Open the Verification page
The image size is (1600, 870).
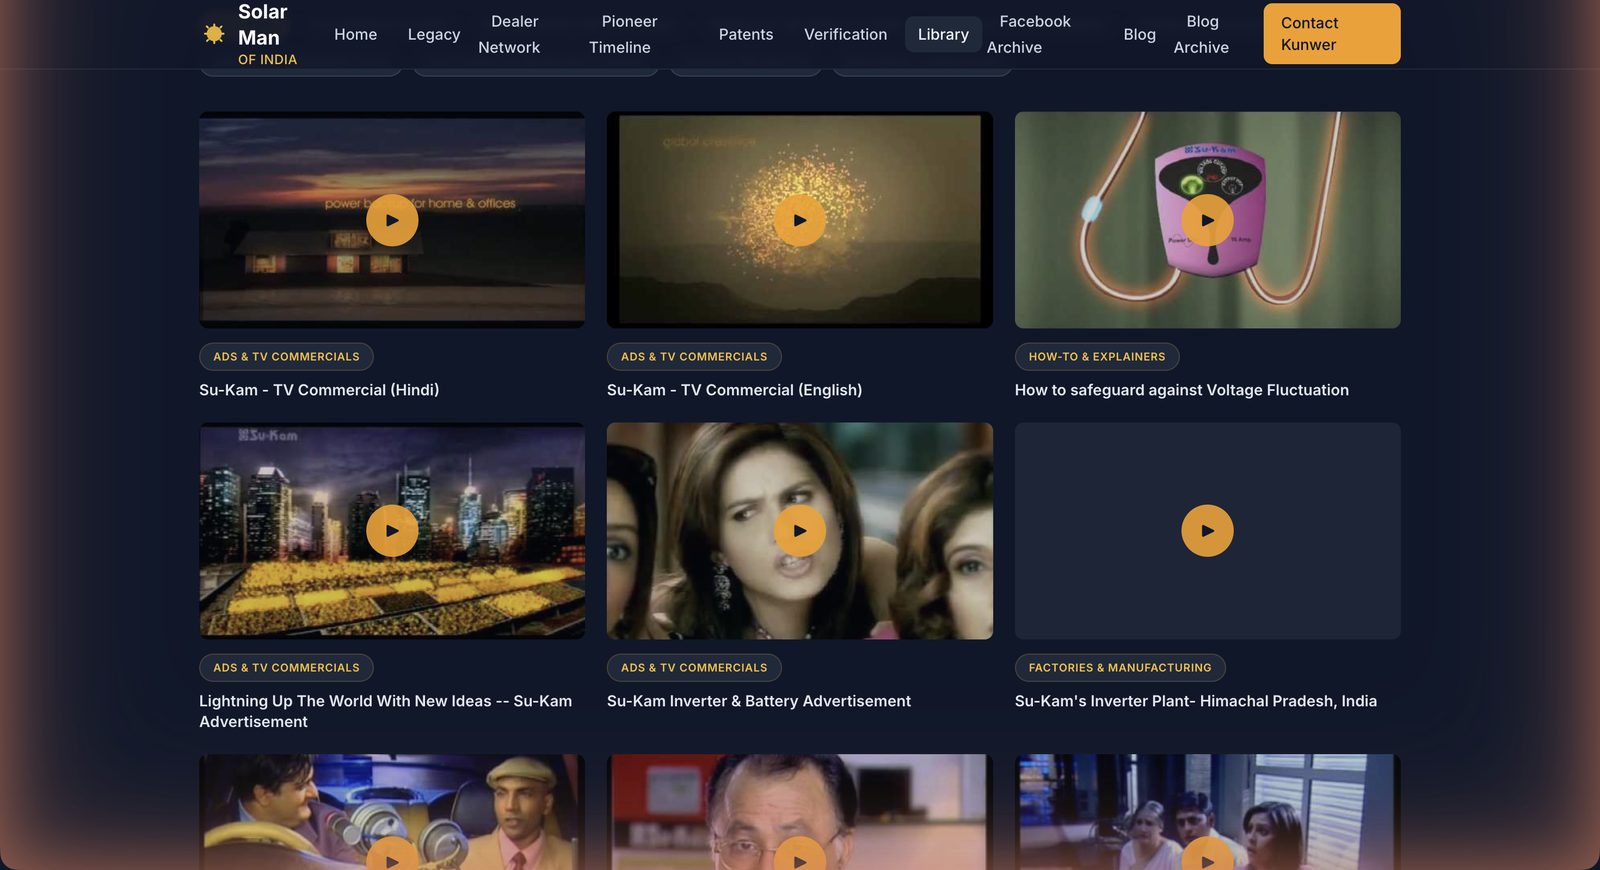845,34
